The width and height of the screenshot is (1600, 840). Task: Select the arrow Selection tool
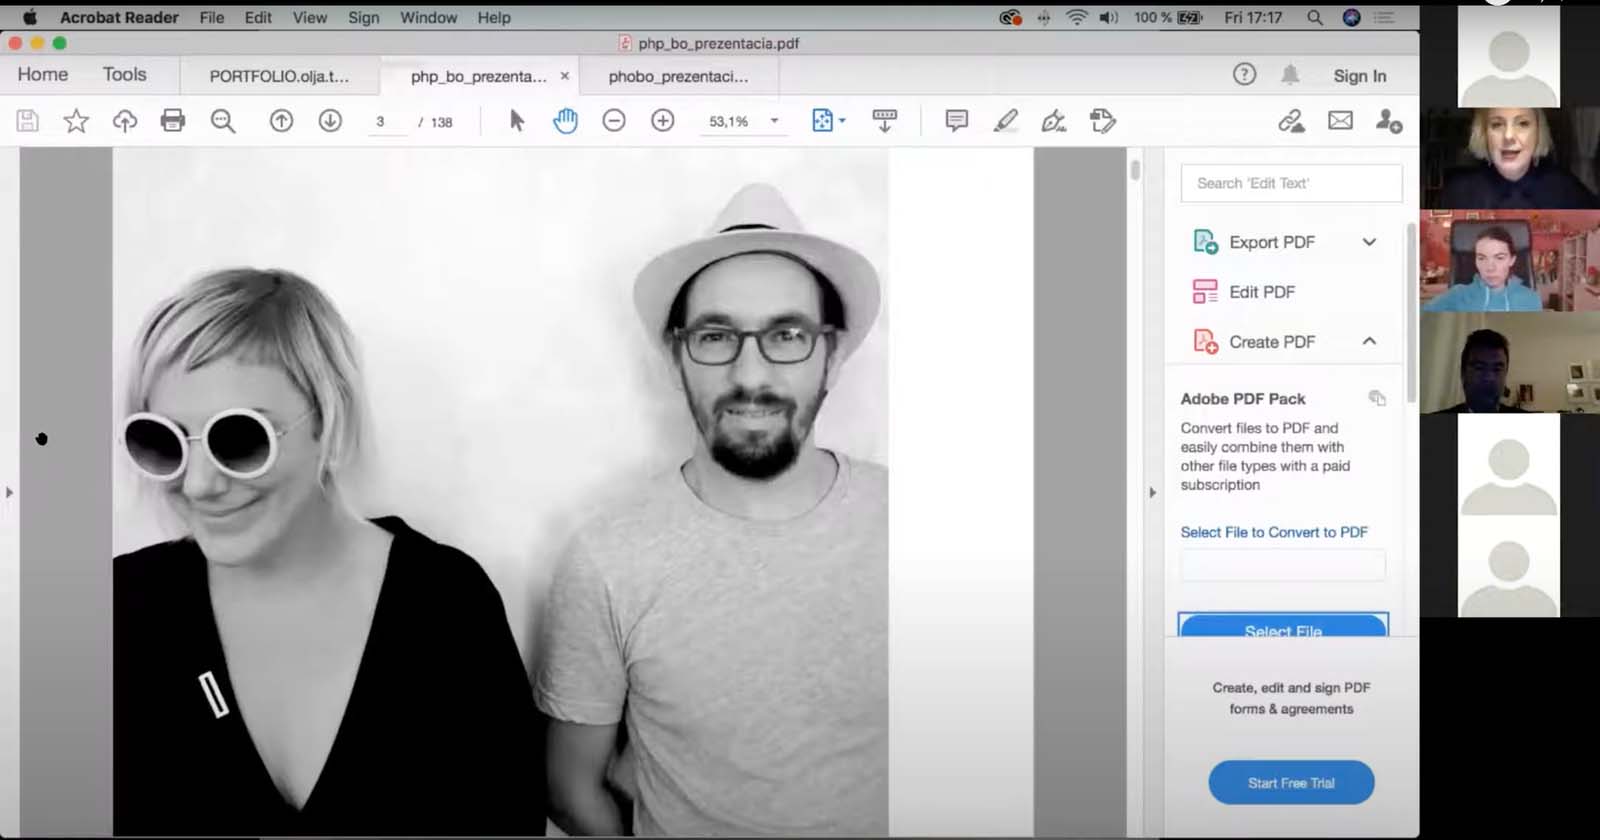(516, 121)
